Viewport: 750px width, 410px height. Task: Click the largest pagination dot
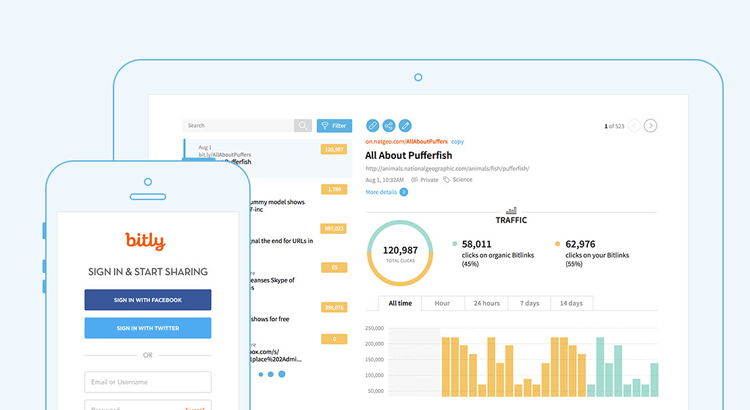coord(282,374)
